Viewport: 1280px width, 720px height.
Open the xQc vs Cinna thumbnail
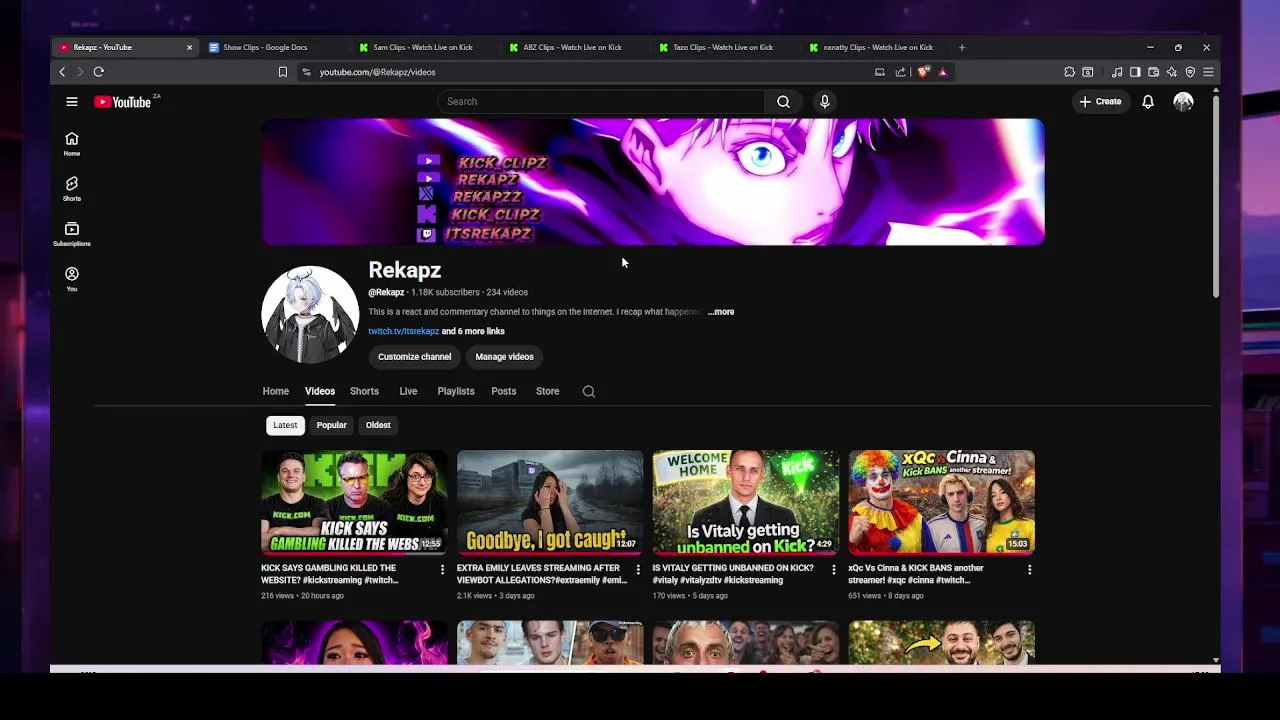[942, 502]
